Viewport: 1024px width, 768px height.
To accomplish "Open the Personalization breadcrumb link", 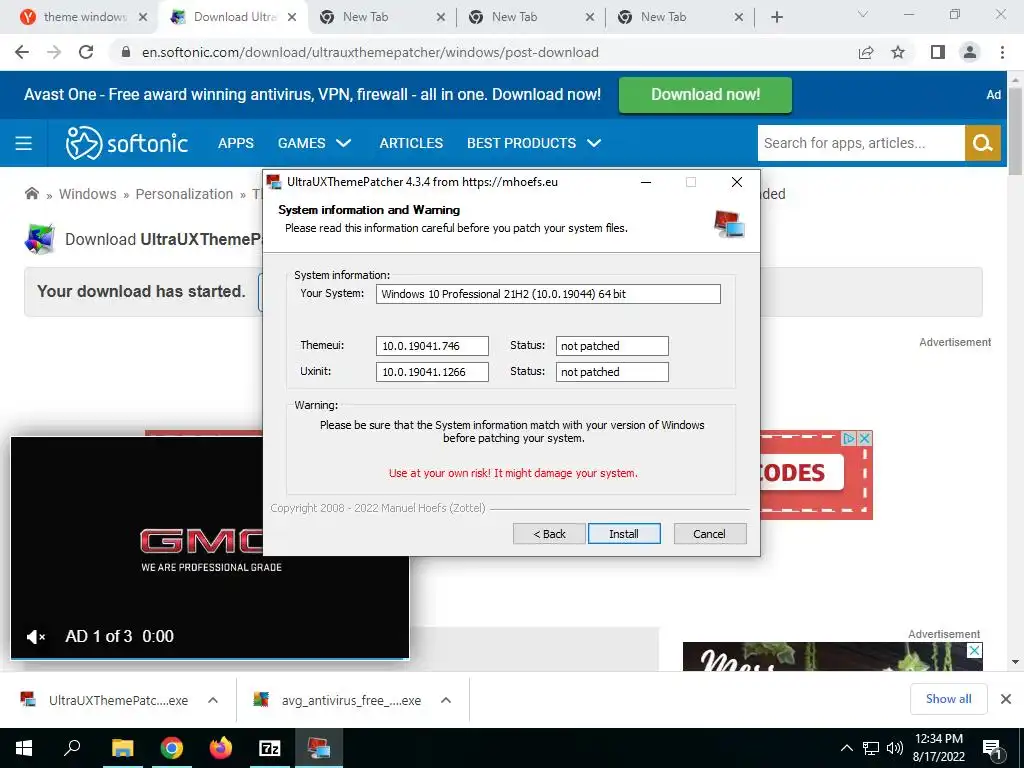I will coord(184,194).
